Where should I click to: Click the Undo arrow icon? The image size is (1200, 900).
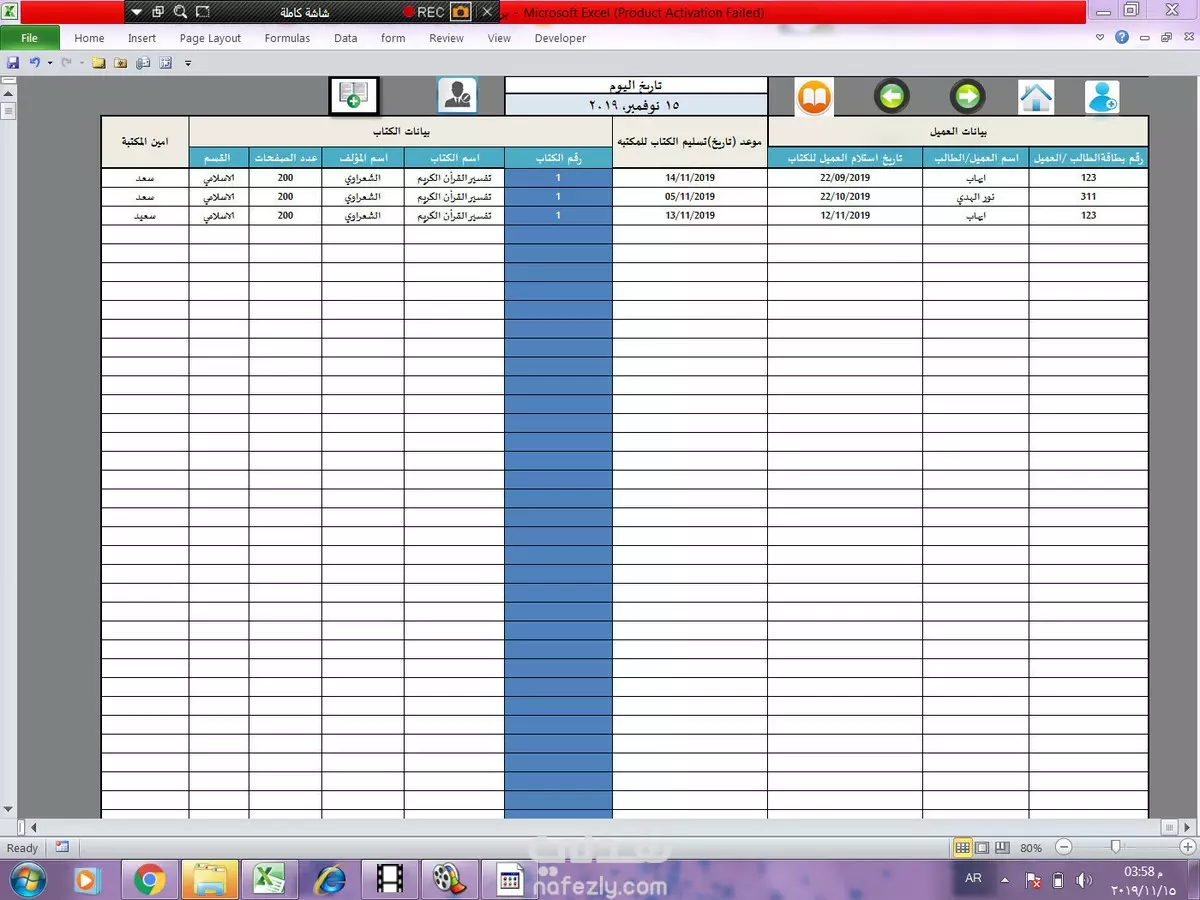point(34,63)
